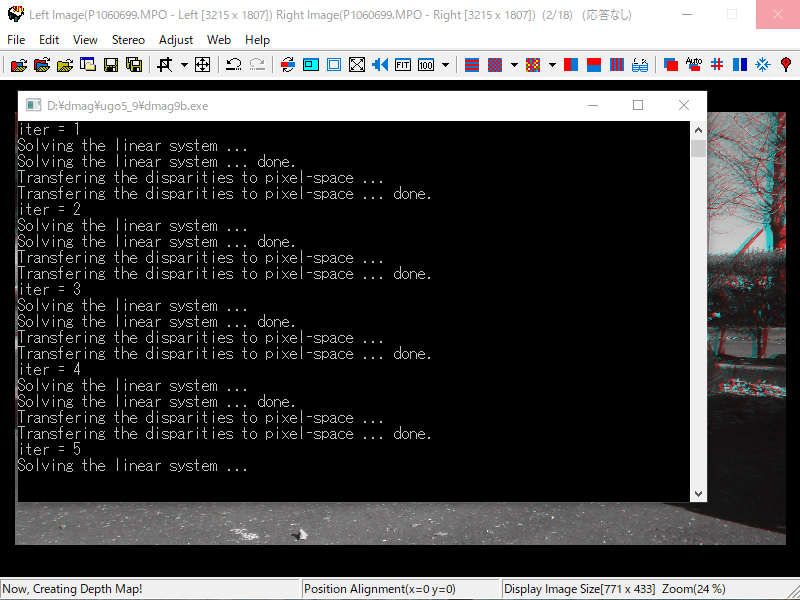The height and width of the screenshot is (600, 800).
Task: Click the four-way move alignment icon
Action: tap(203, 65)
